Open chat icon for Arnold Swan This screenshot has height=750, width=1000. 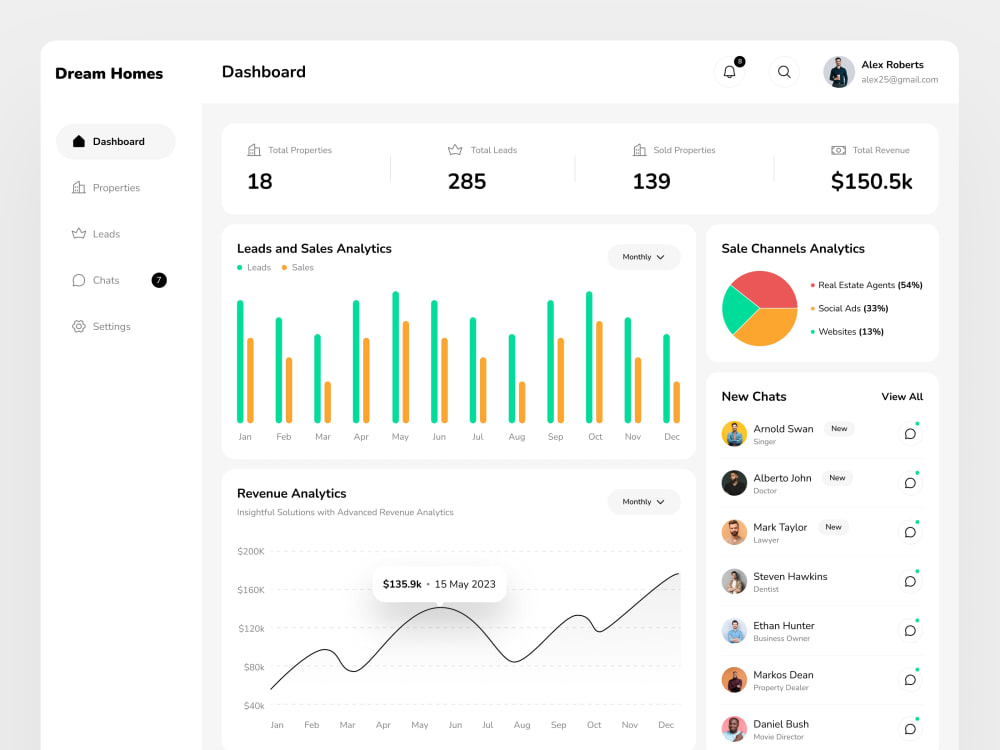(910, 434)
